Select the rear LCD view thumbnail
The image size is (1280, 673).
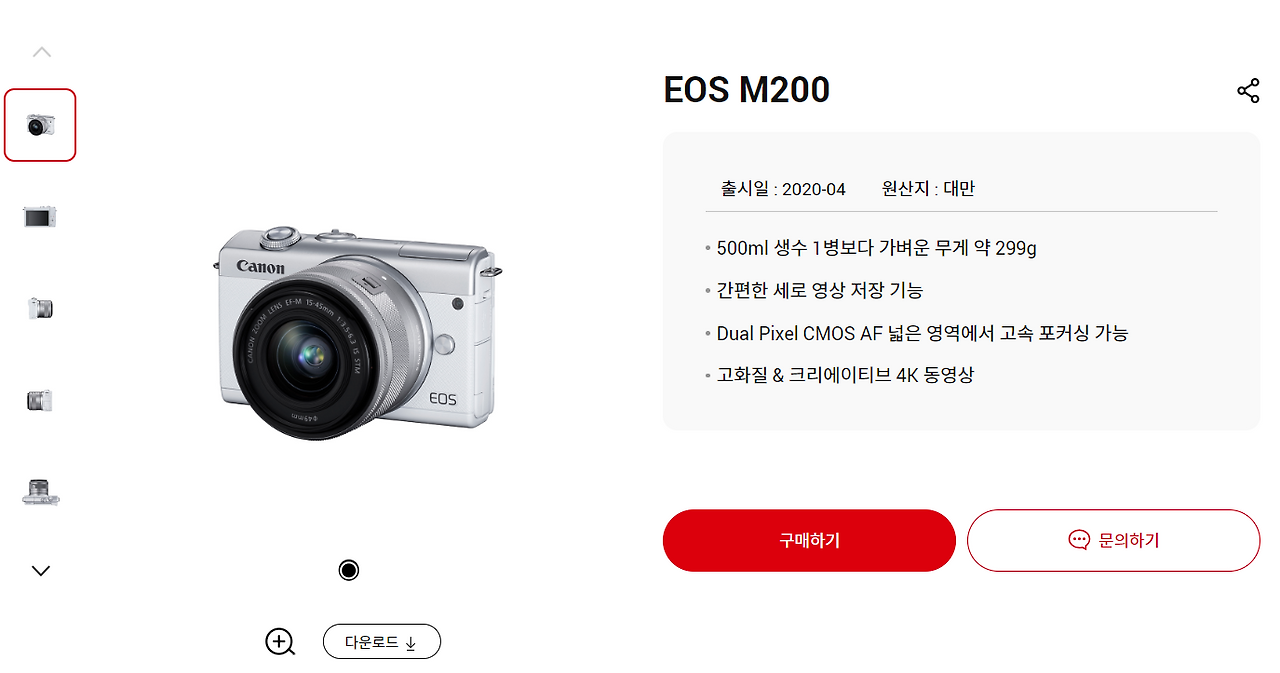(40, 217)
